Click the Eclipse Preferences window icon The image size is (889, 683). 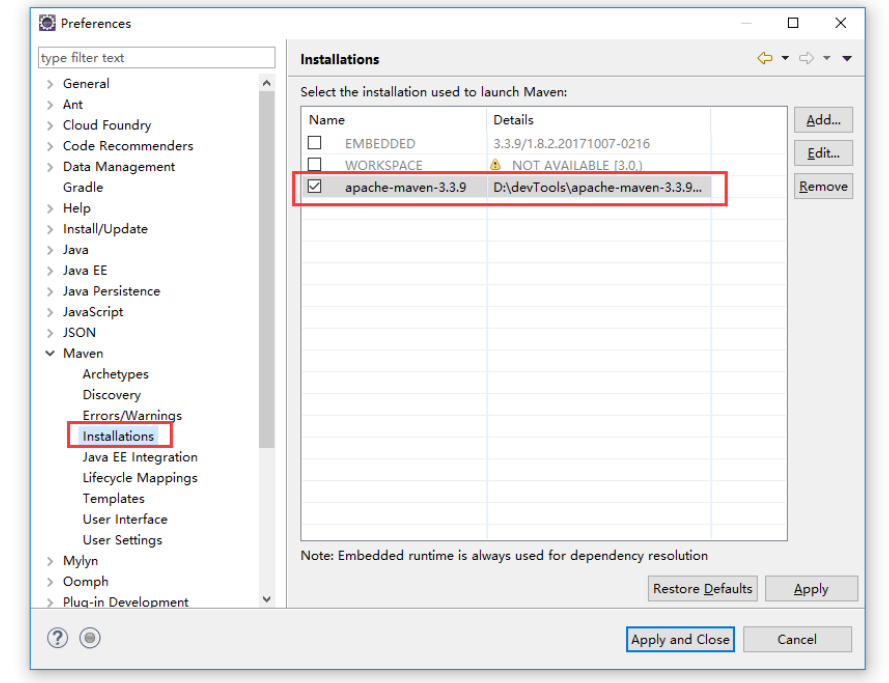tap(47, 23)
